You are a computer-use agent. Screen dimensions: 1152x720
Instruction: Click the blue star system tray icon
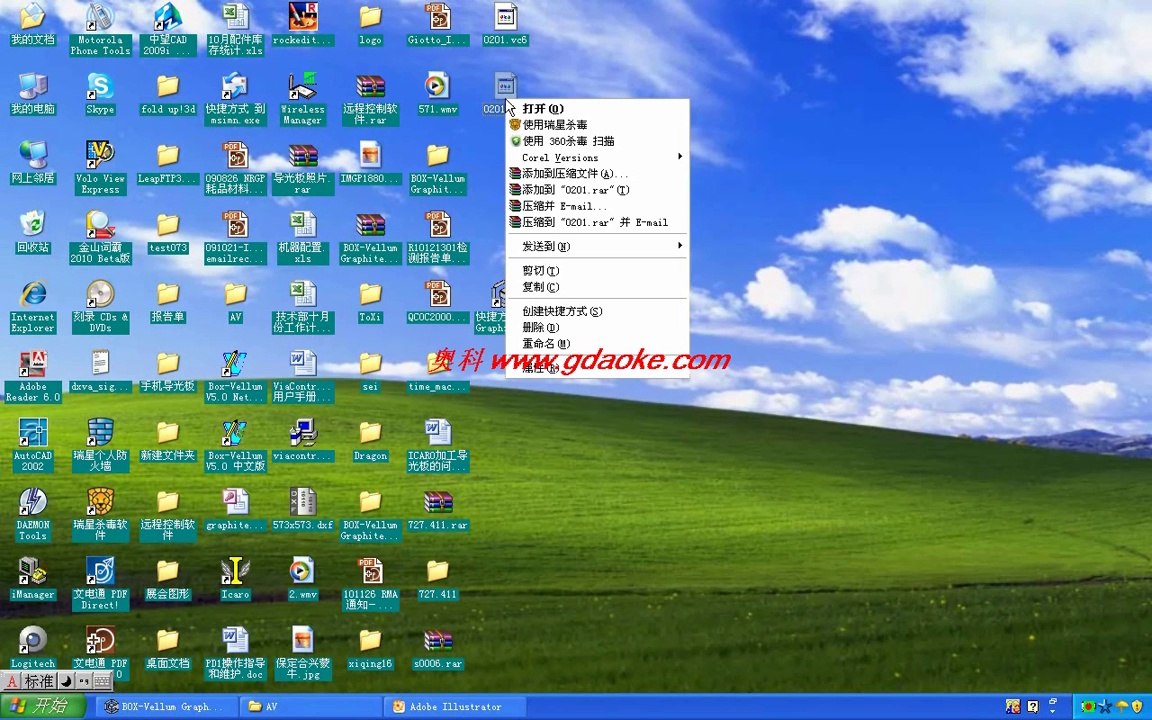pos(1104,707)
